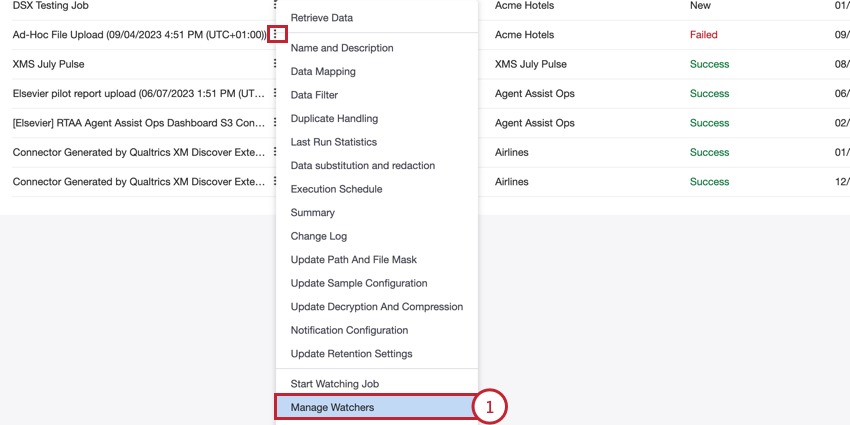Click Start Watching Job

pyautogui.click(x=334, y=383)
